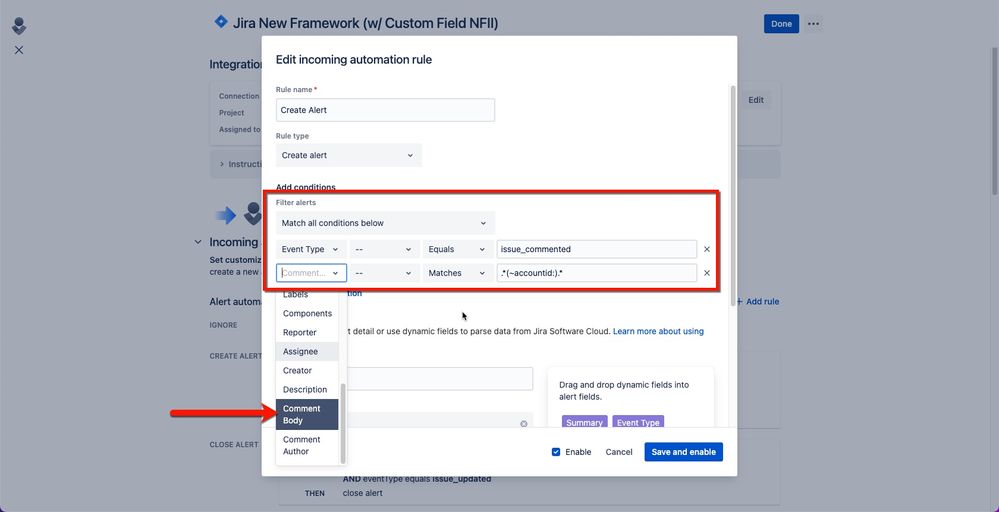Open the Event Type field dropdown
The width and height of the screenshot is (999, 512).
click(311, 249)
